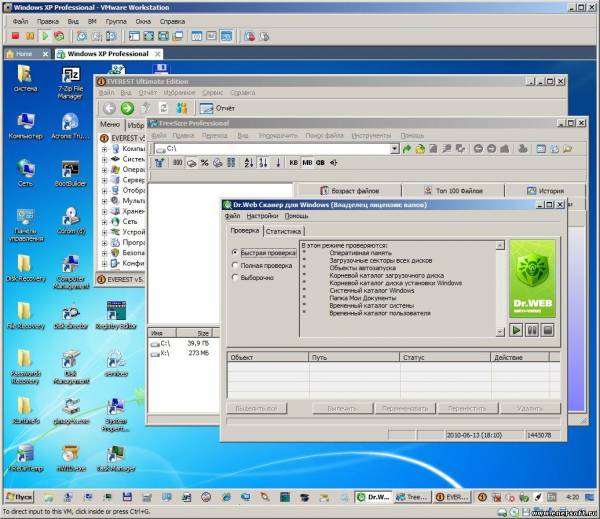This screenshot has height=519, width=600.
Task: Click Dr.Web Переименовать button
Action: (405, 408)
